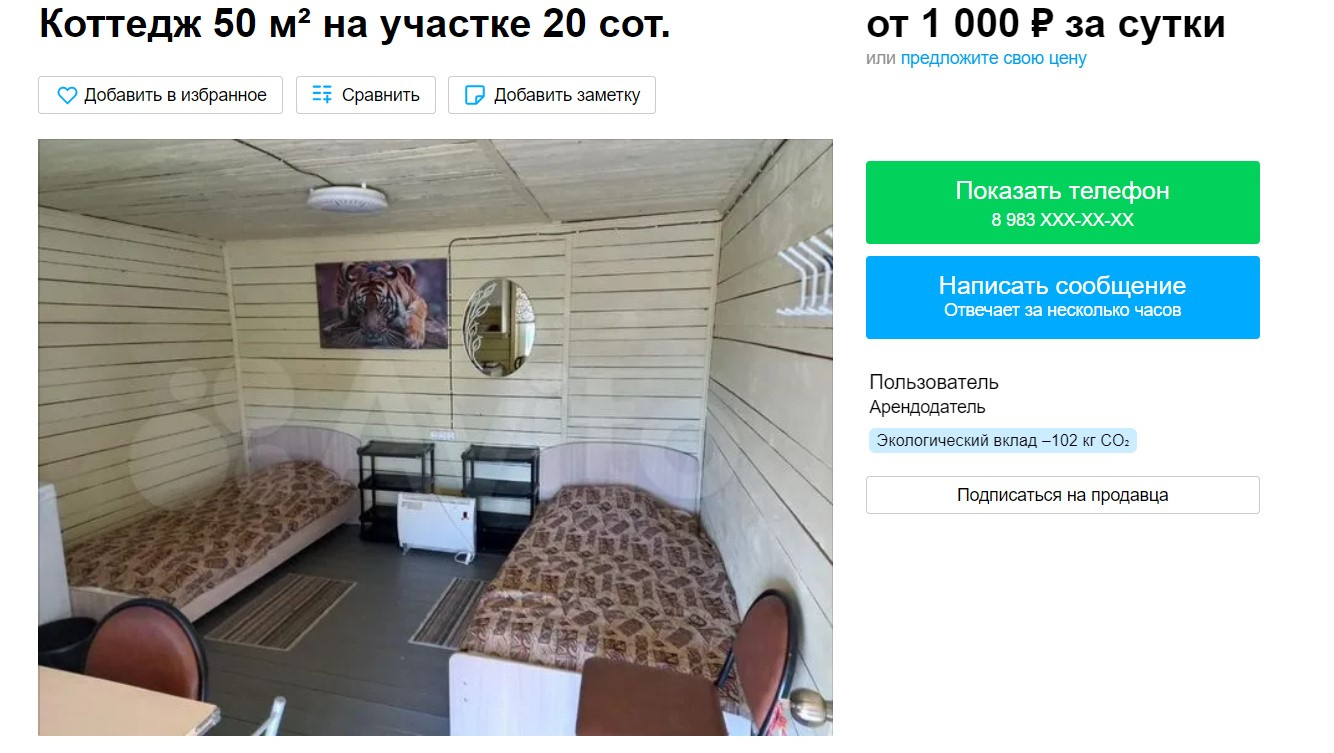
Task: Subscribe via Подписаться на продавца
Action: 1062,495
